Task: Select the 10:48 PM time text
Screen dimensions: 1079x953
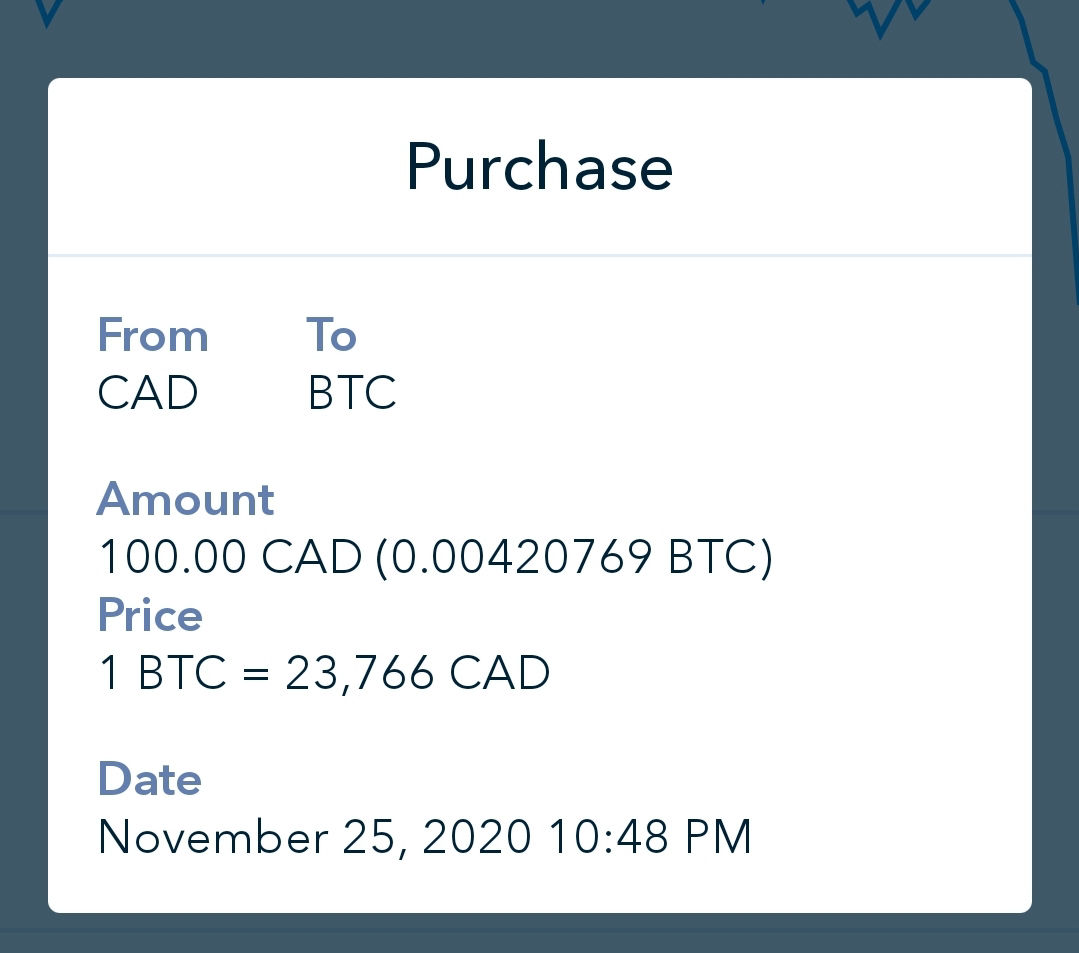Action: [x=649, y=837]
